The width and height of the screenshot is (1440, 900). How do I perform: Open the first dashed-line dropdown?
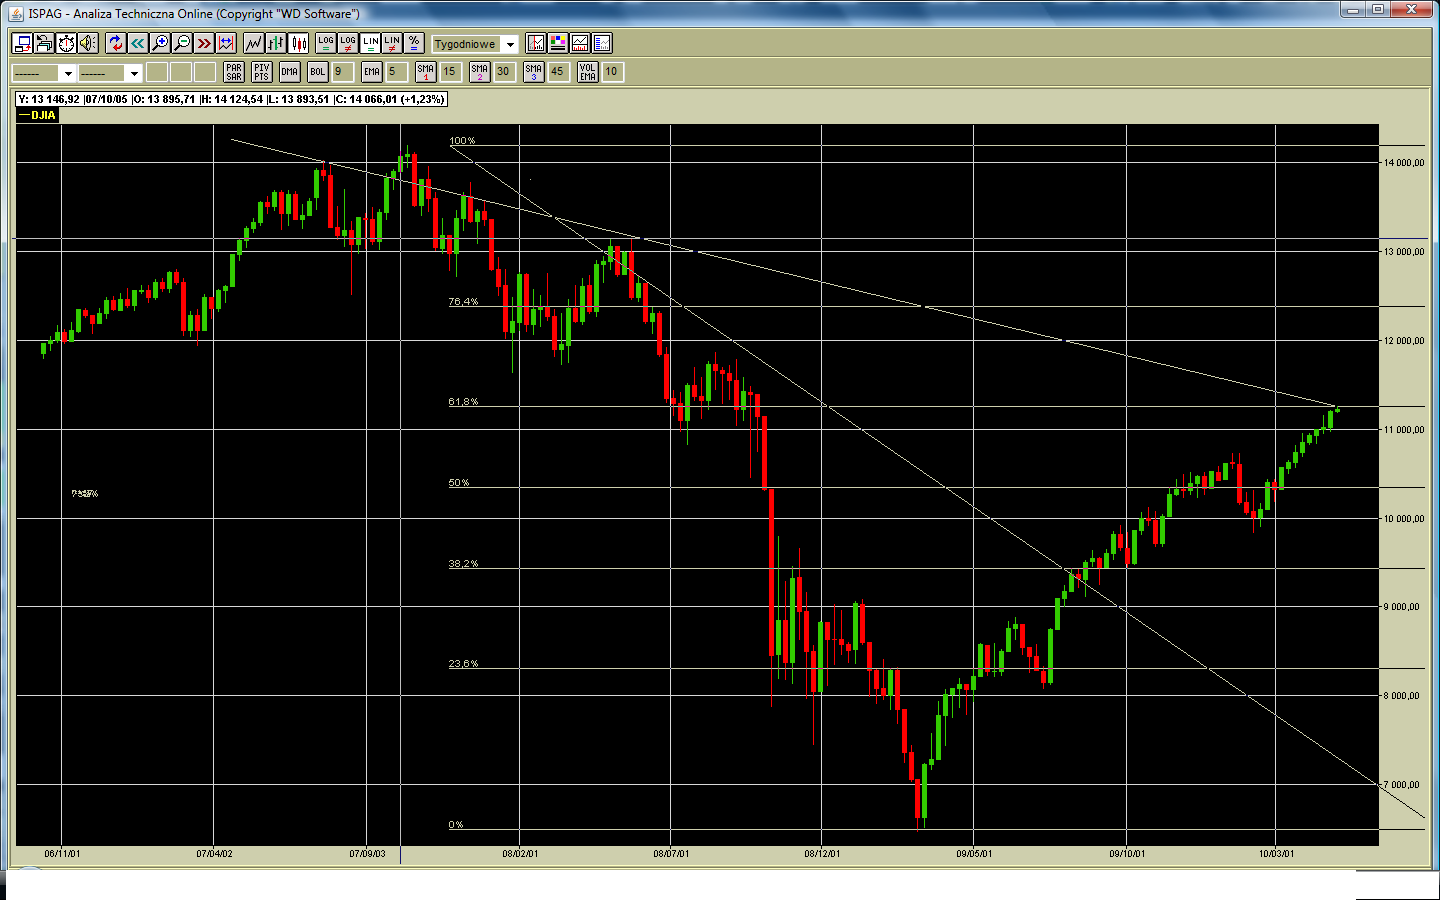(x=43, y=73)
